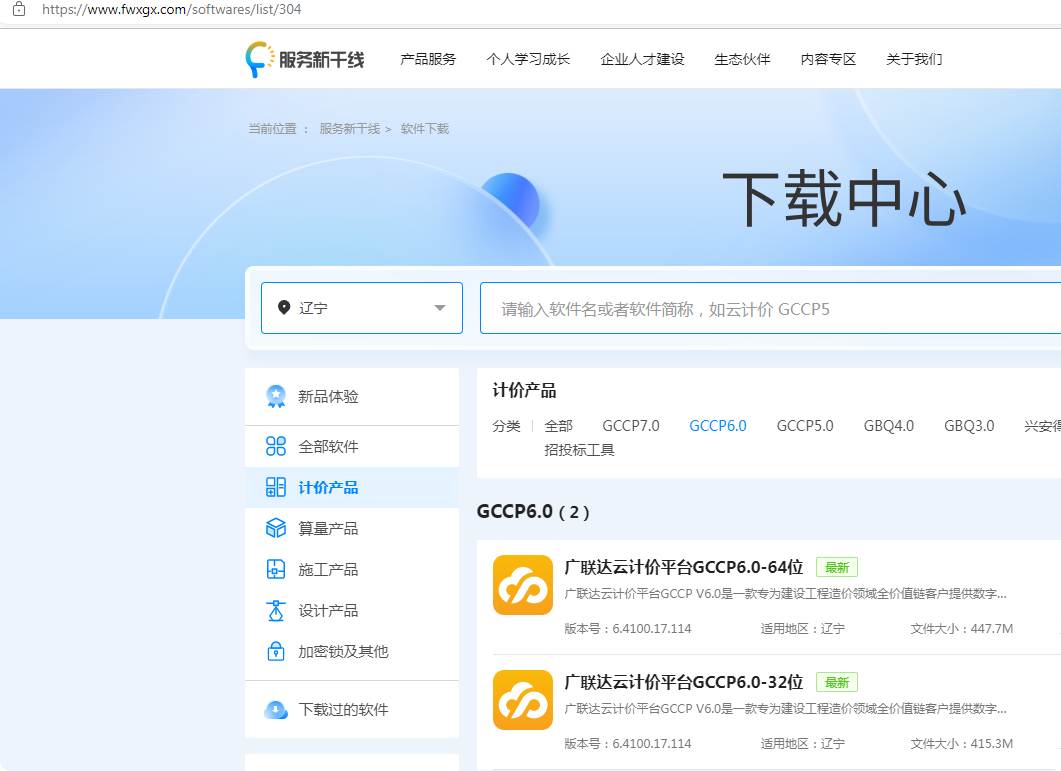The width and height of the screenshot is (1061, 771).
Task: Select 算量产品 in the sidebar
Action: pos(352,529)
